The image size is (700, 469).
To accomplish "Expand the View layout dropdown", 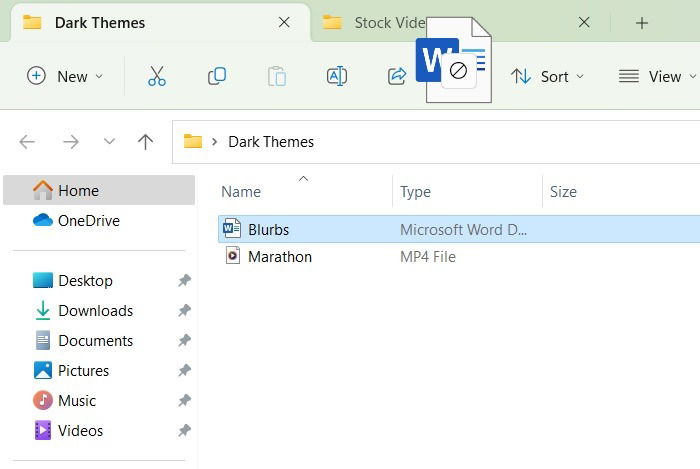I will tap(657, 76).
